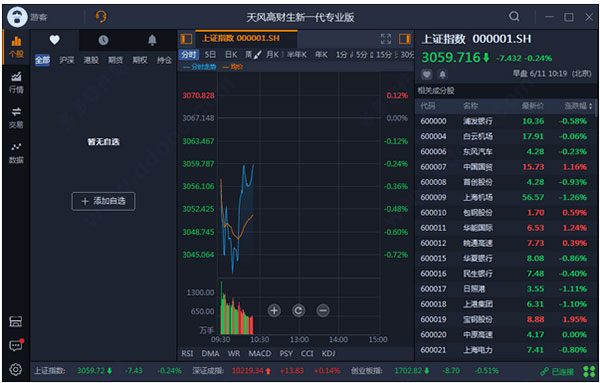Switch chart to 日K view
The image size is (600, 383).
pyautogui.click(x=231, y=55)
